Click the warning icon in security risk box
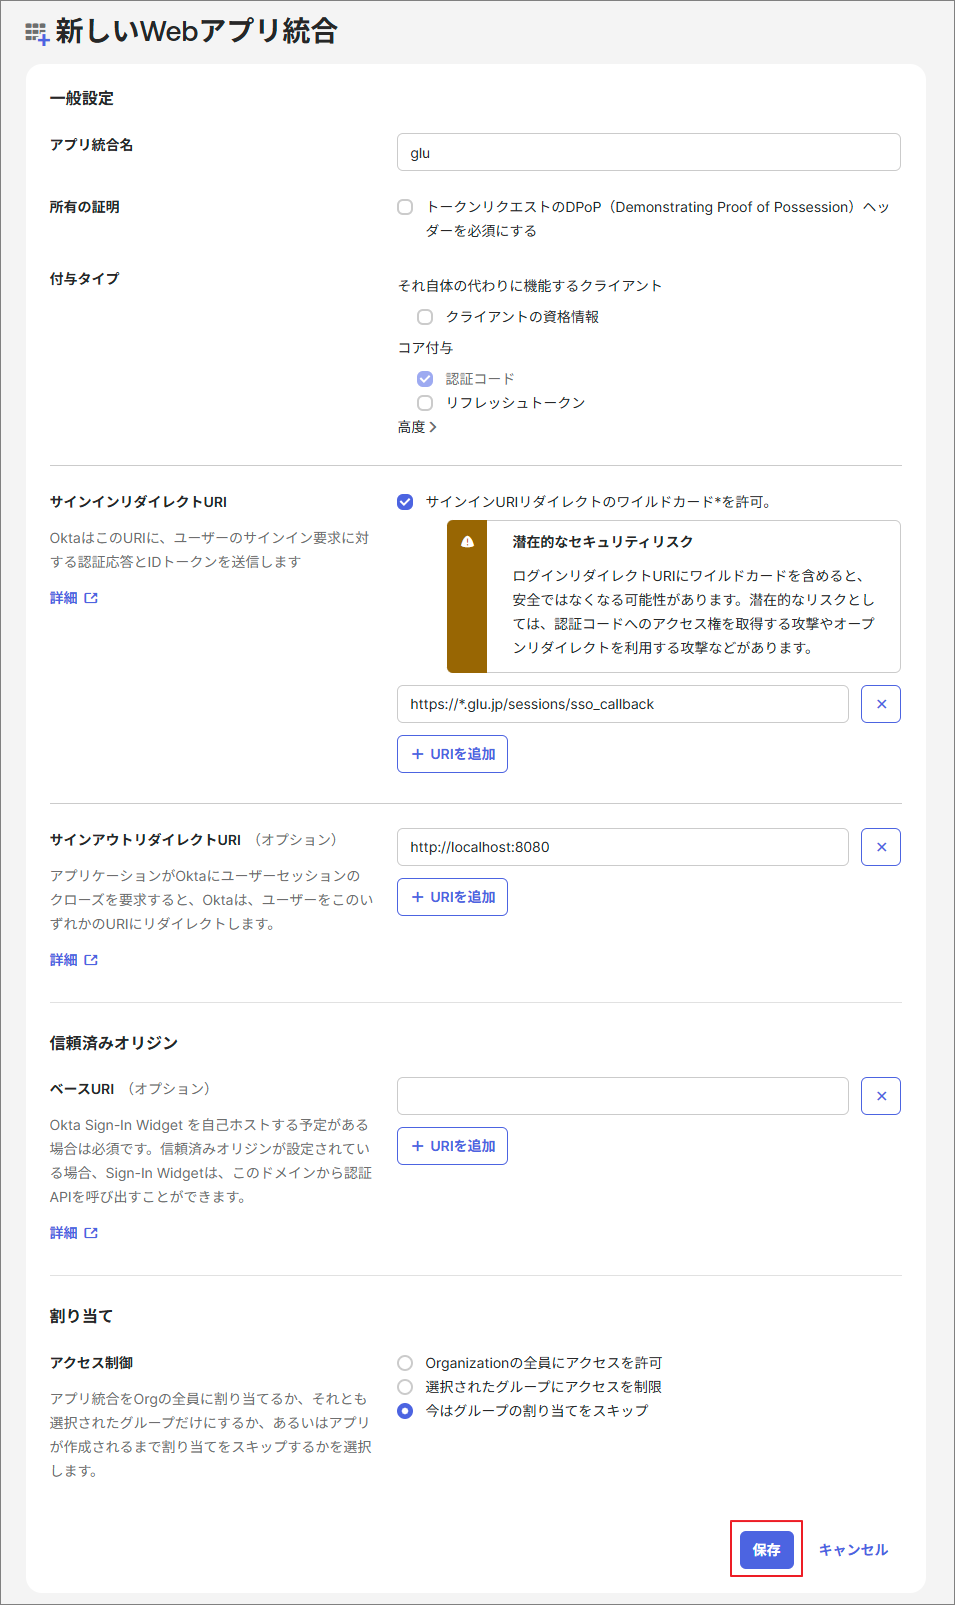The height and width of the screenshot is (1605, 955). [467, 542]
